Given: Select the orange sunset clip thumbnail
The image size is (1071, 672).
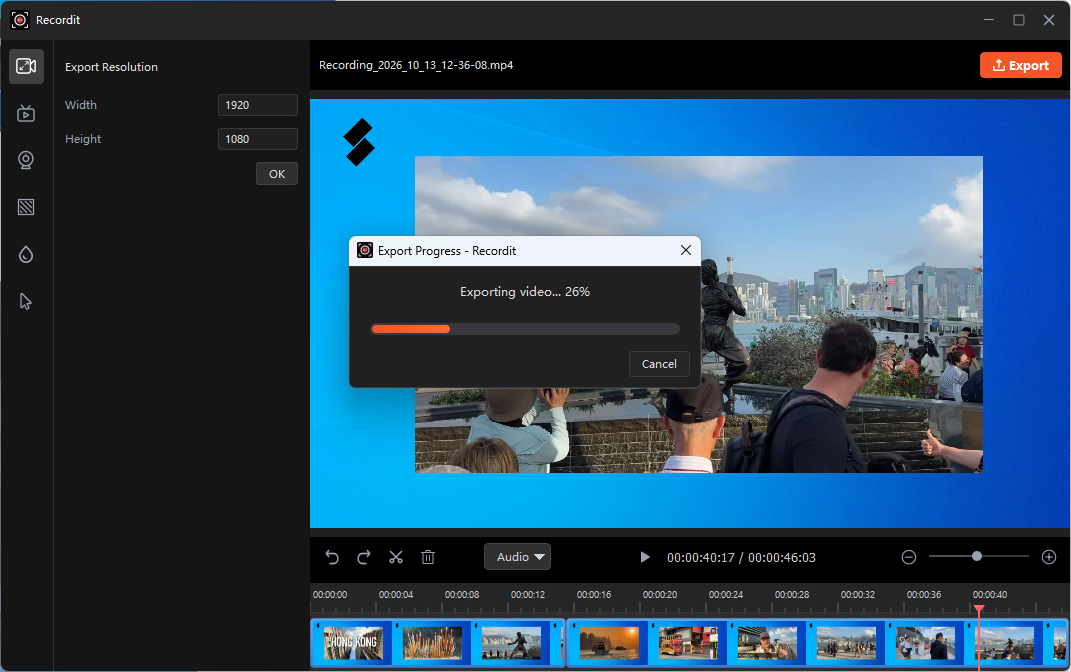Looking at the screenshot, I should pos(609,643).
